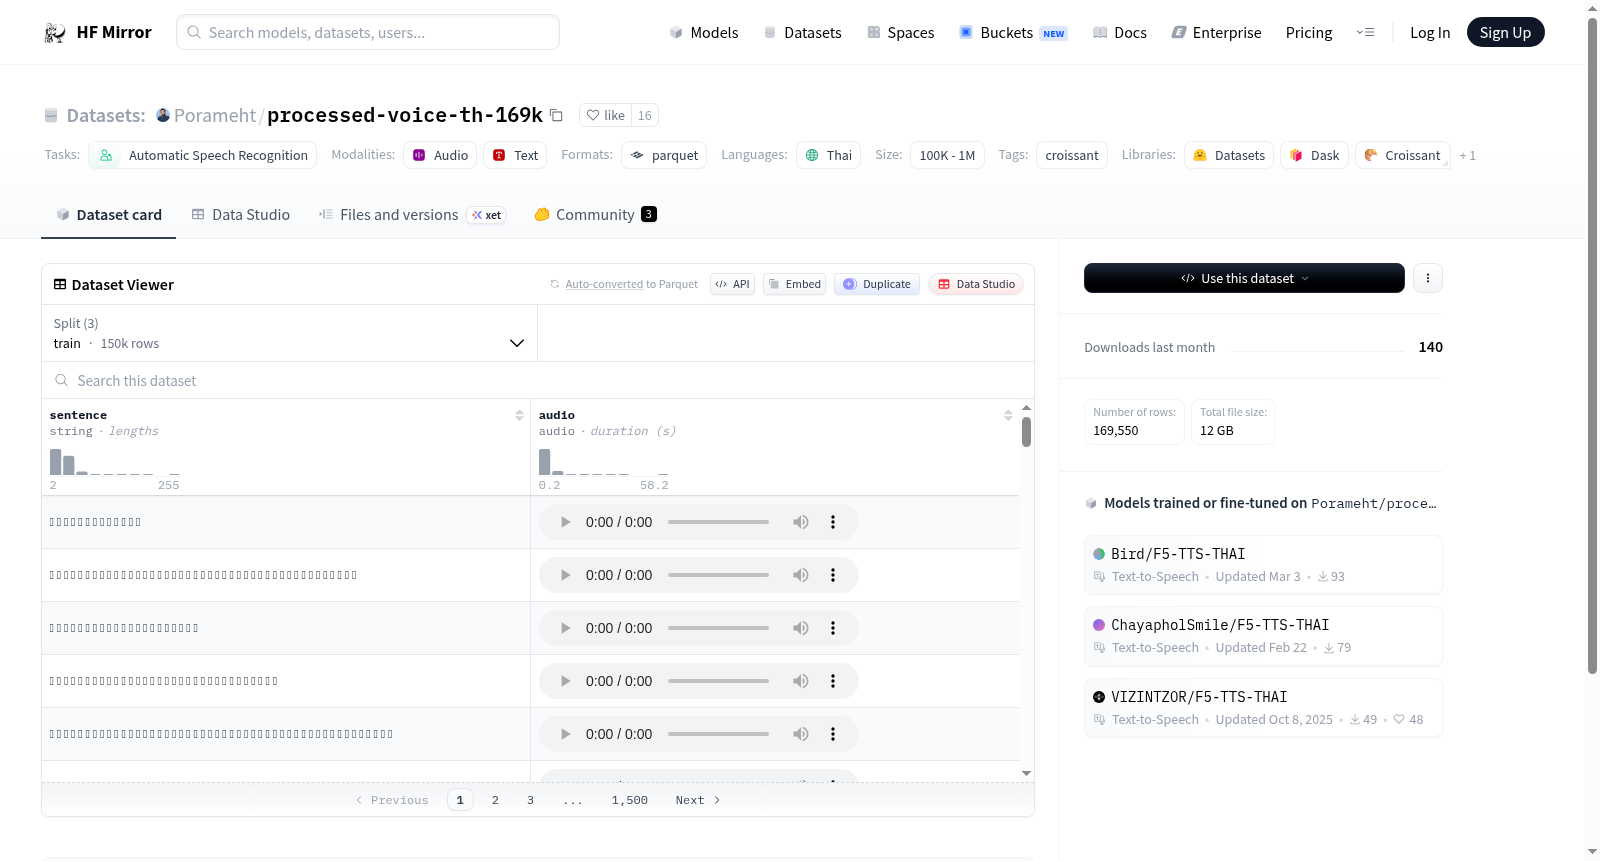Click the second row audio seek slider
This screenshot has height=861, width=1600.
(718, 575)
